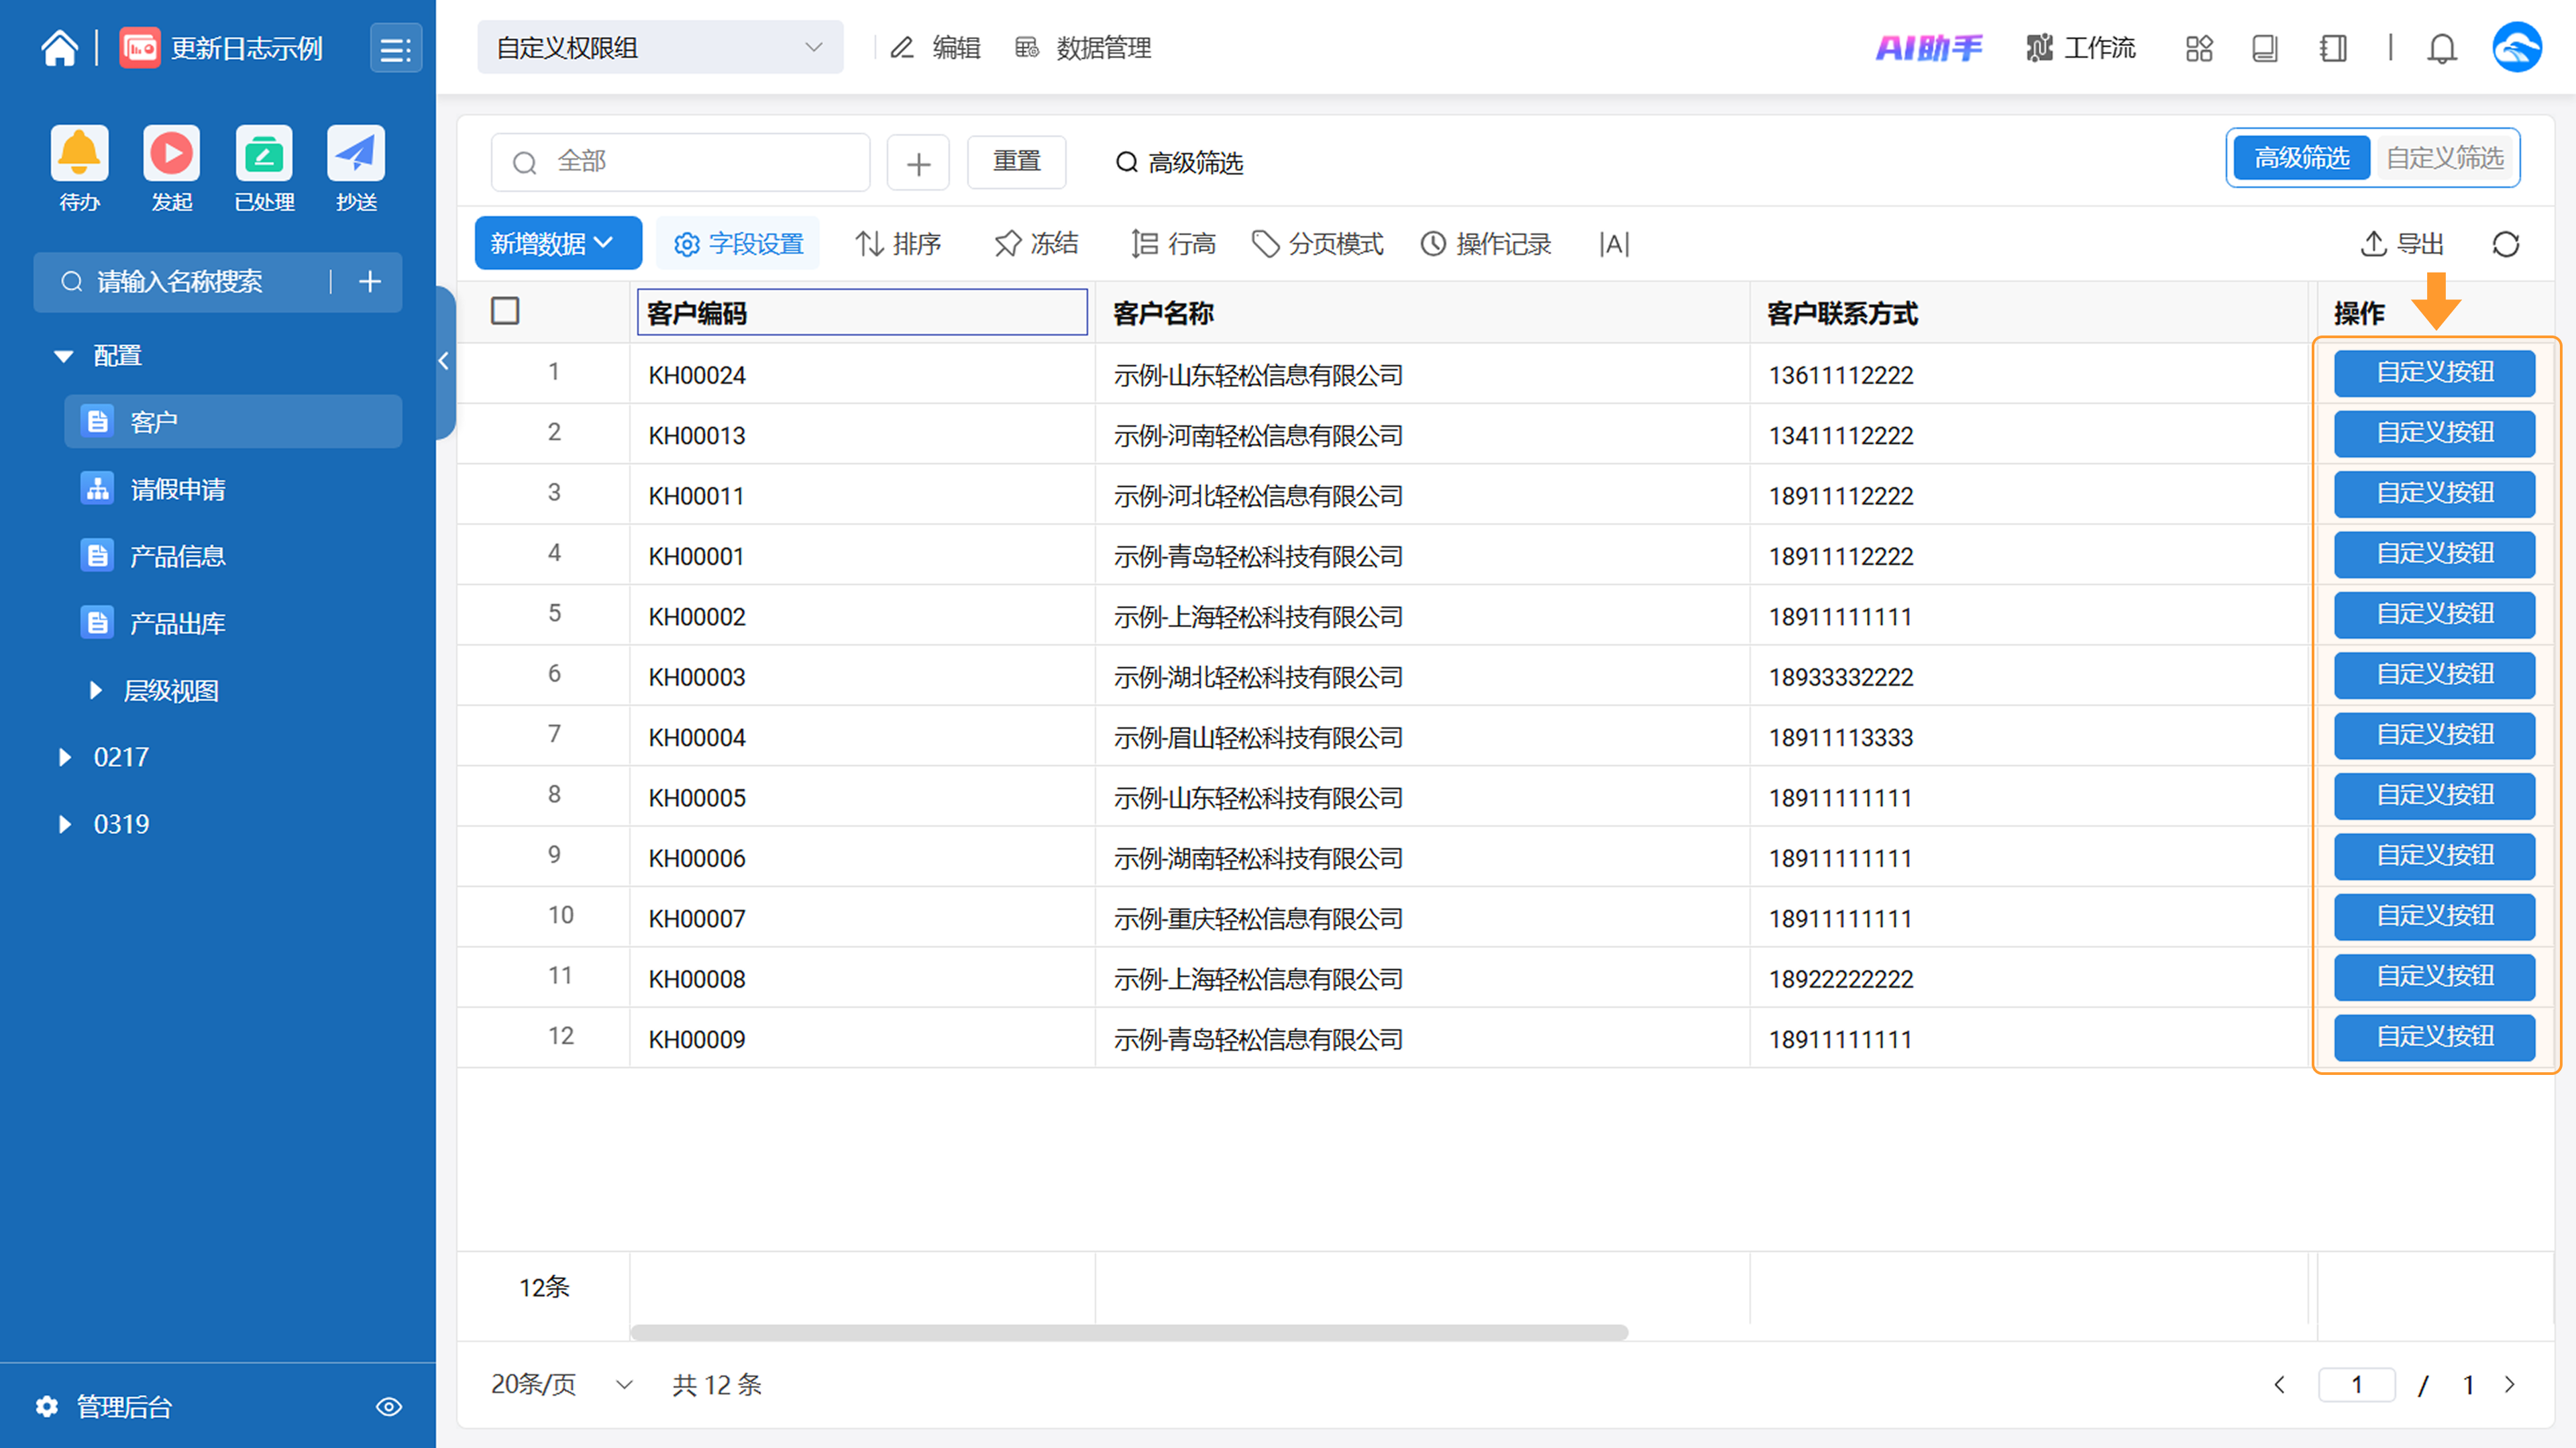Open 字段设置 field settings
Image resolution: width=2576 pixels, height=1448 pixels.
click(x=738, y=244)
